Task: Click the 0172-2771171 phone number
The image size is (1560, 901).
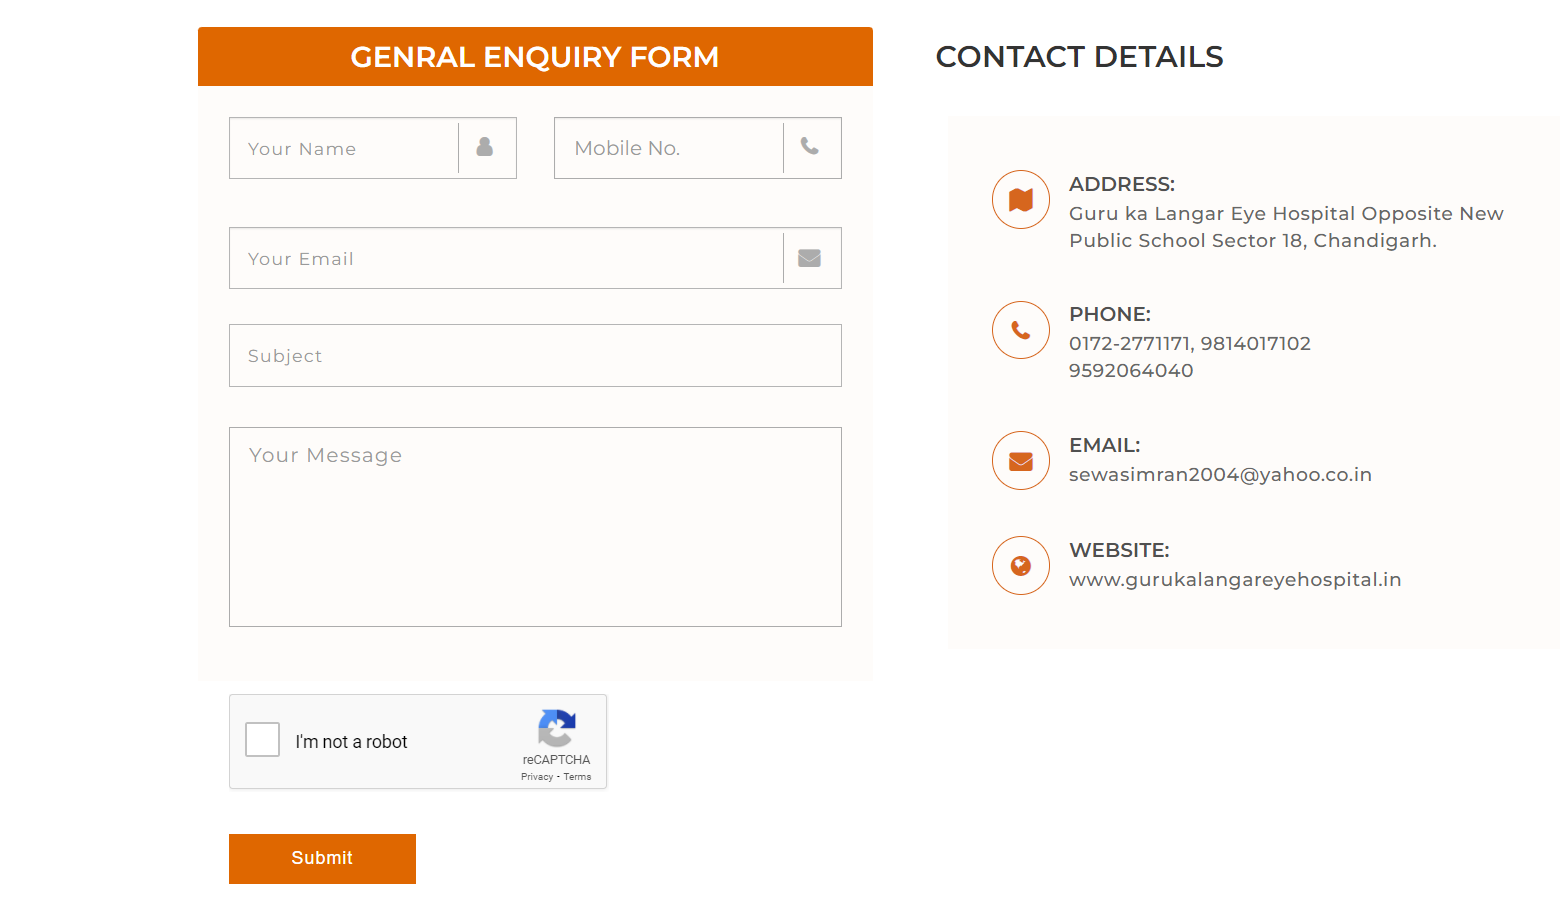Action: coord(1129,344)
